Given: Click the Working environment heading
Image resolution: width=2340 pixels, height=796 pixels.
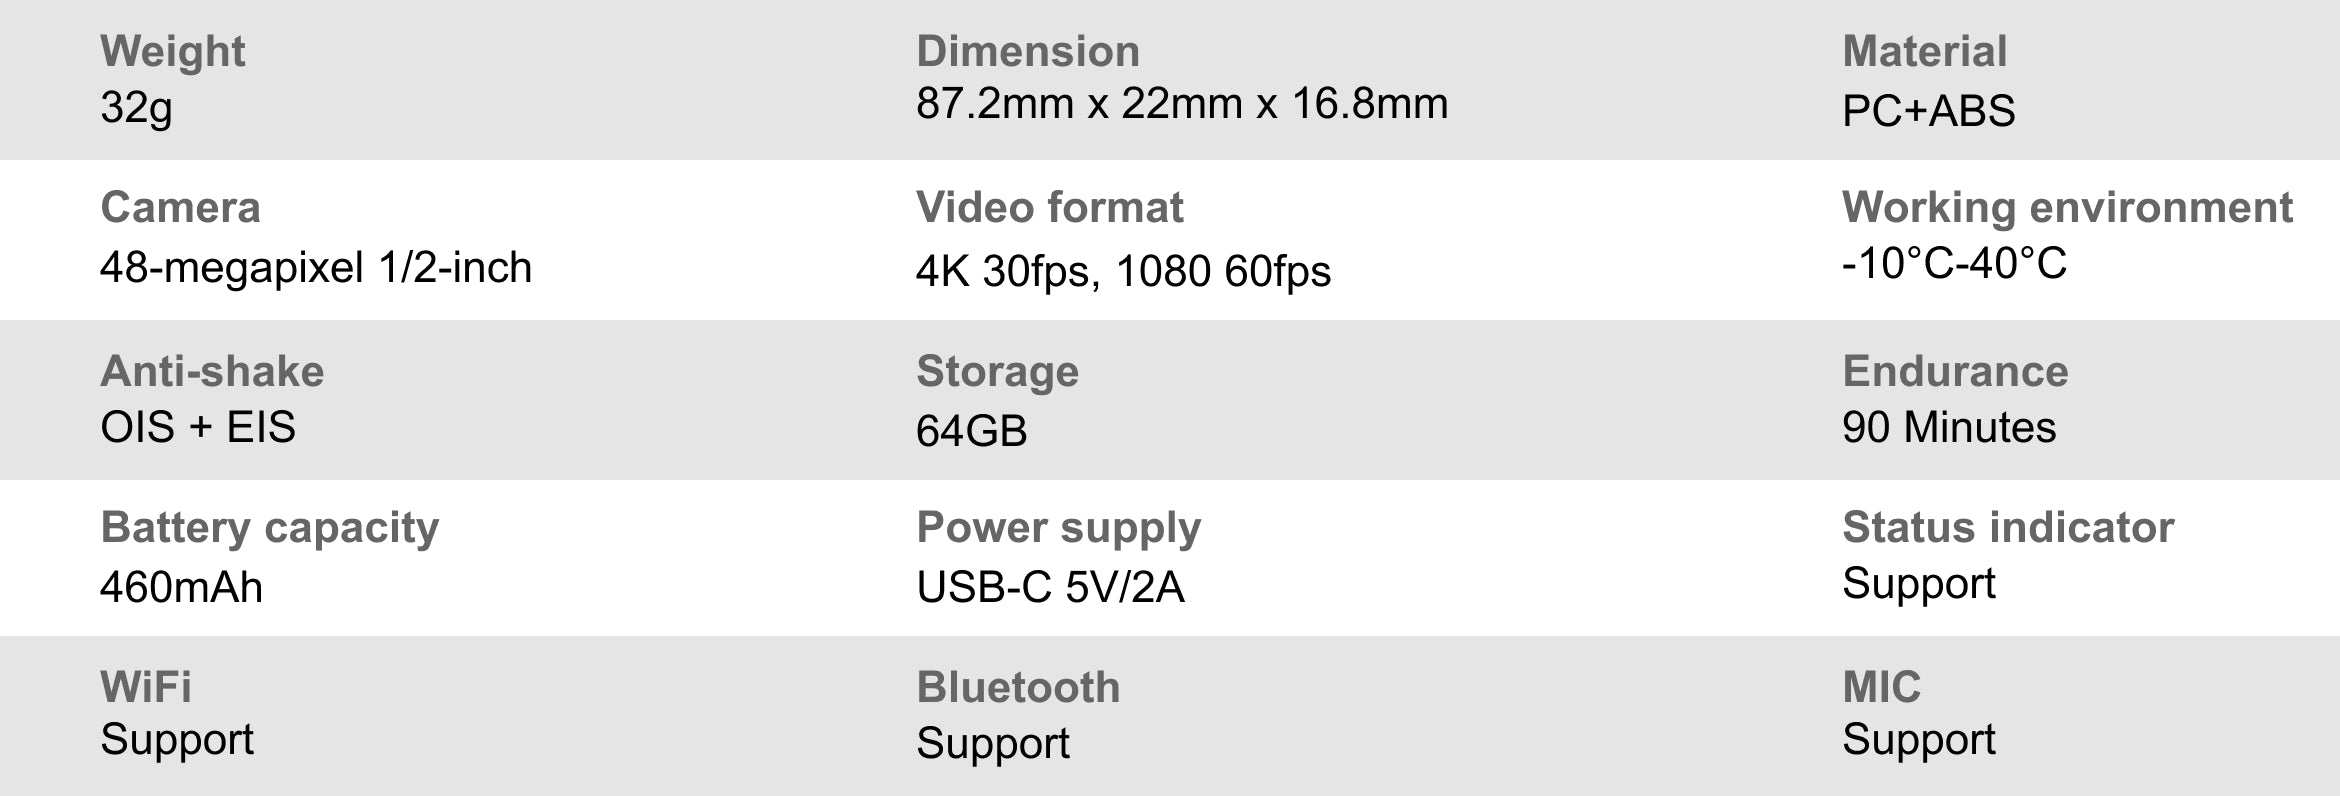Looking at the screenshot, I should point(2067,208).
